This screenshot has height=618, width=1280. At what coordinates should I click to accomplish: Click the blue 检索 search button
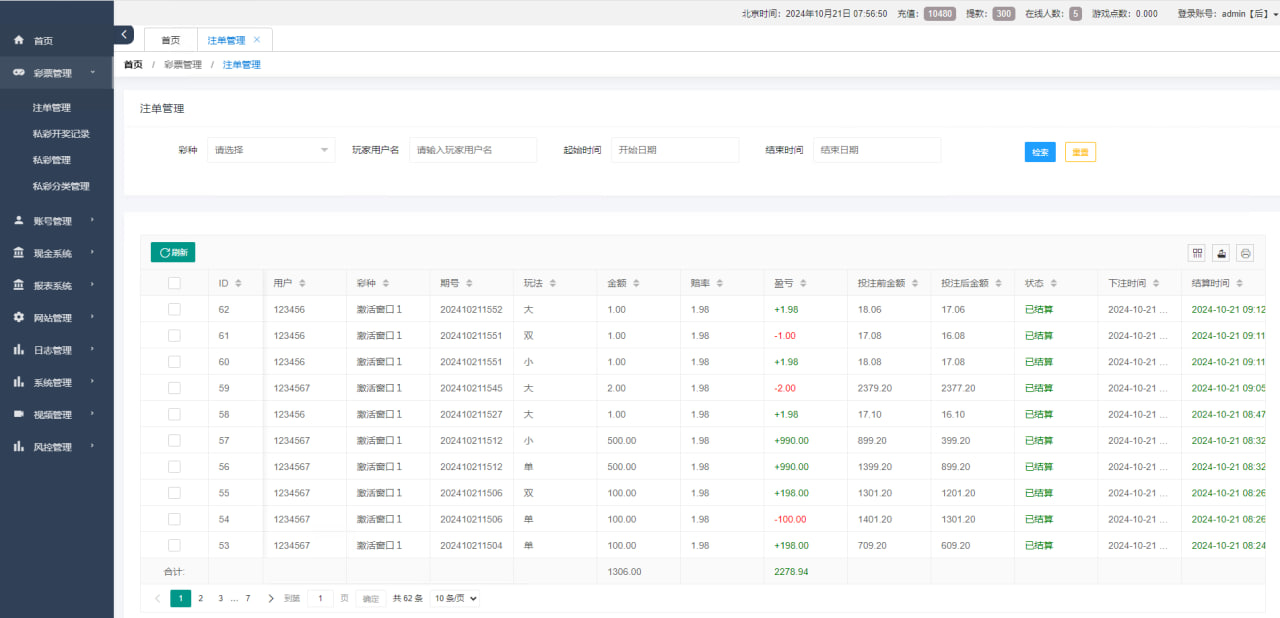1040,152
